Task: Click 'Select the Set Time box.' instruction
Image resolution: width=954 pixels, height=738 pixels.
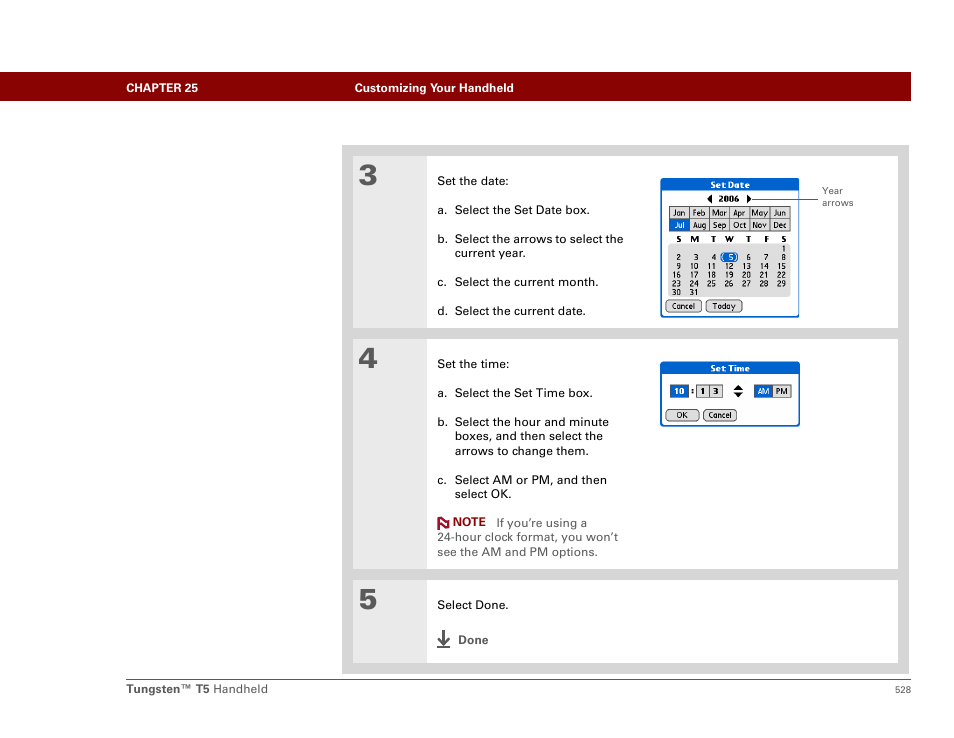Action: click(523, 393)
